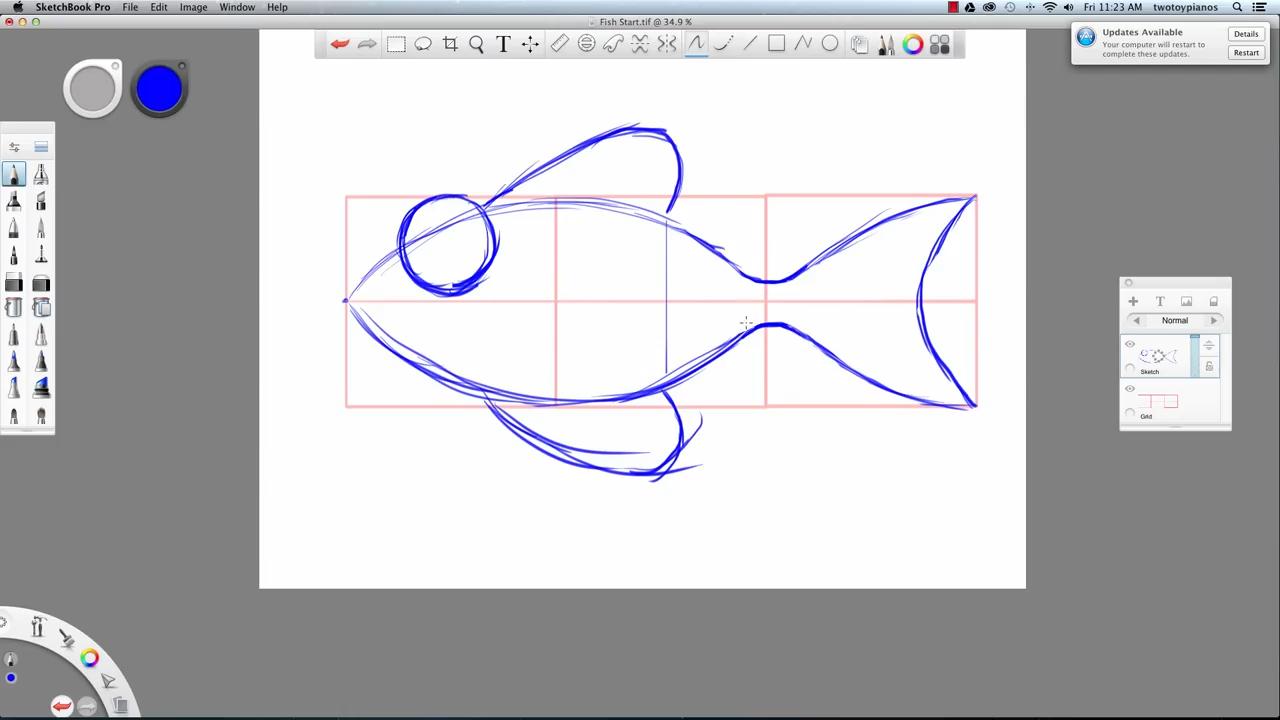Open the color wheel editor in toolbar
Viewport: 1280px width, 720px height.
point(912,44)
